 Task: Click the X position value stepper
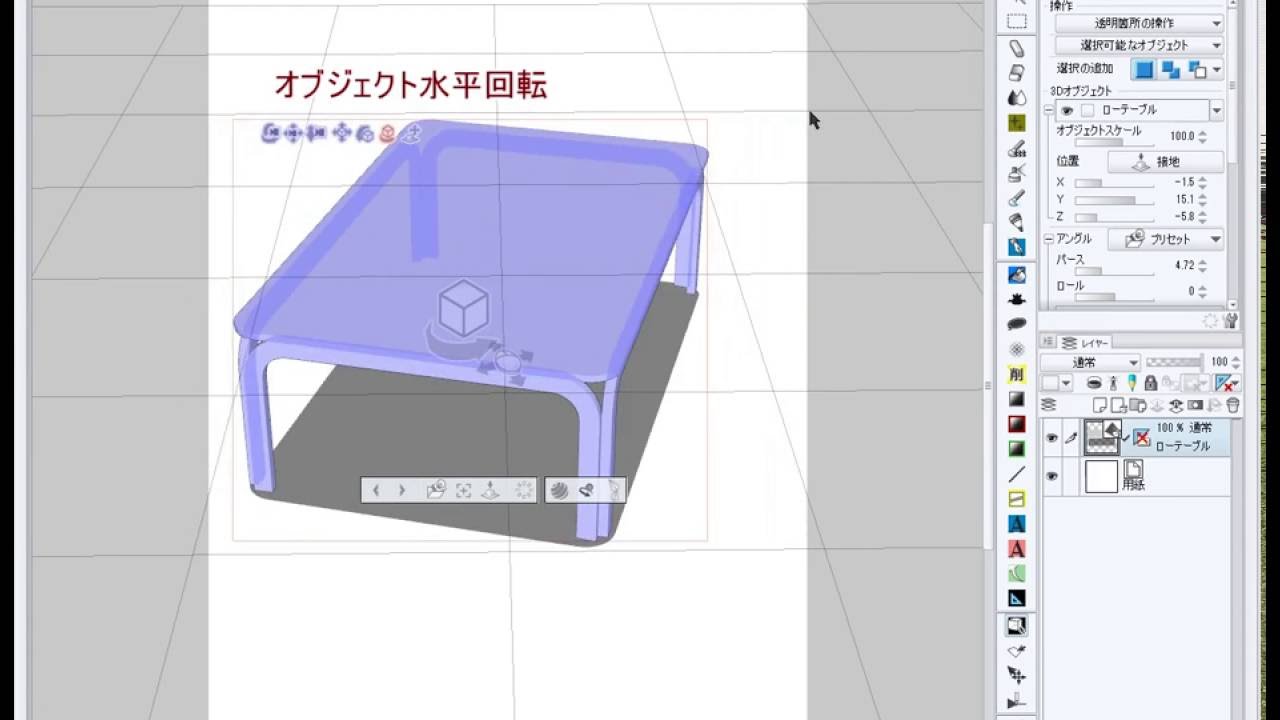[x=1203, y=183]
